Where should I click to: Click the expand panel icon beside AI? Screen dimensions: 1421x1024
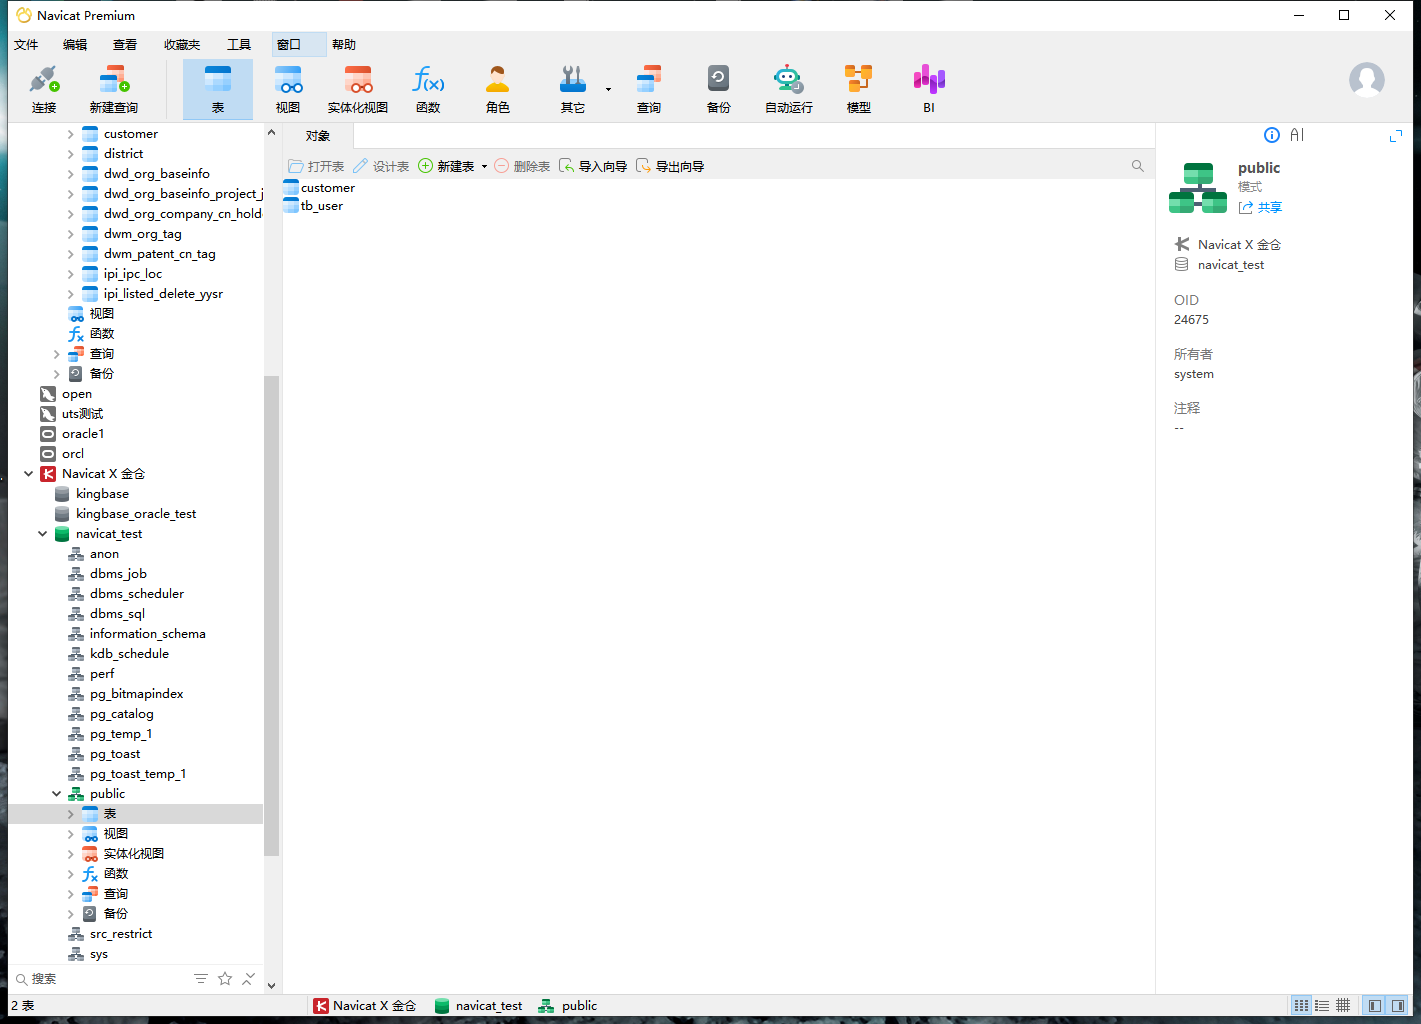coord(1396,135)
